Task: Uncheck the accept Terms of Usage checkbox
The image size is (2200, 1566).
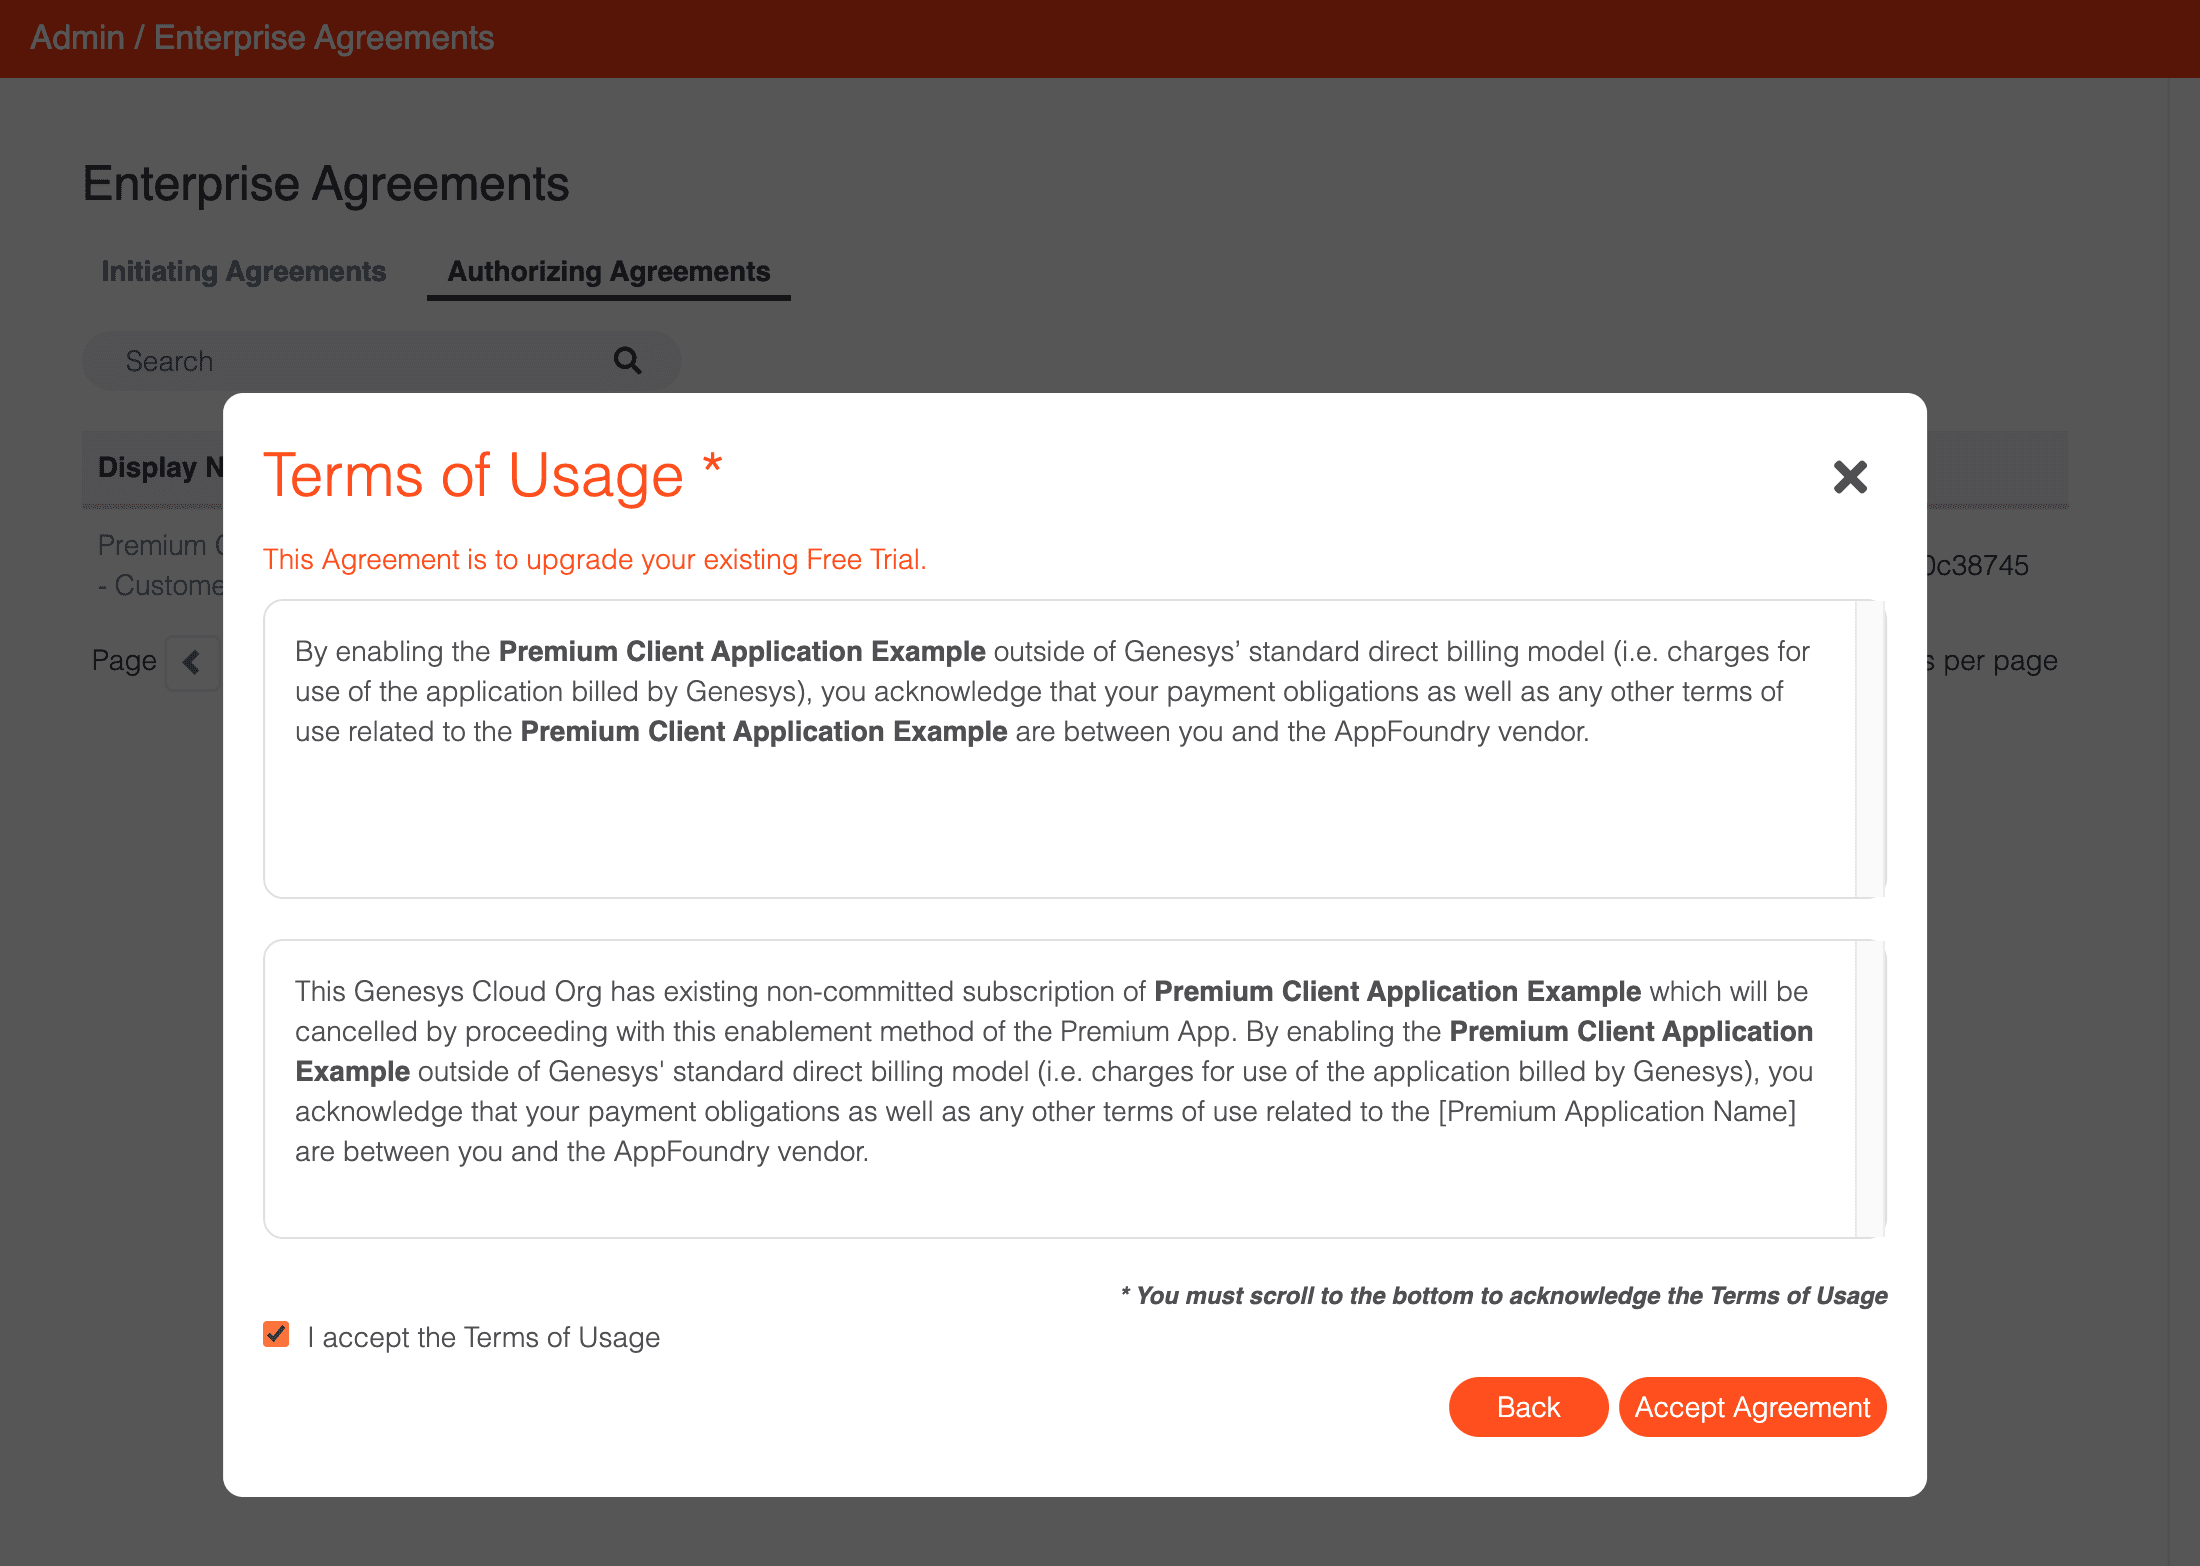Action: coord(277,1335)
